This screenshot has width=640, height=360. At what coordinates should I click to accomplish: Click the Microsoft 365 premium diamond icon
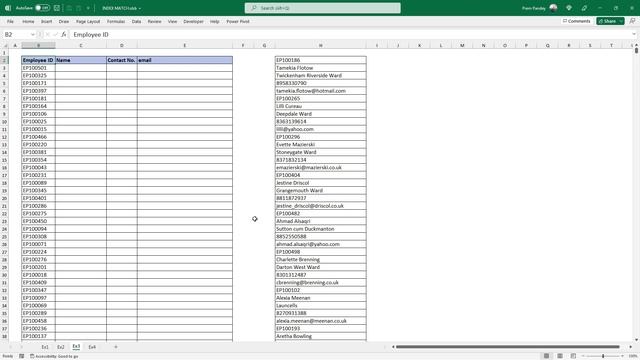[x=569, y=8]
